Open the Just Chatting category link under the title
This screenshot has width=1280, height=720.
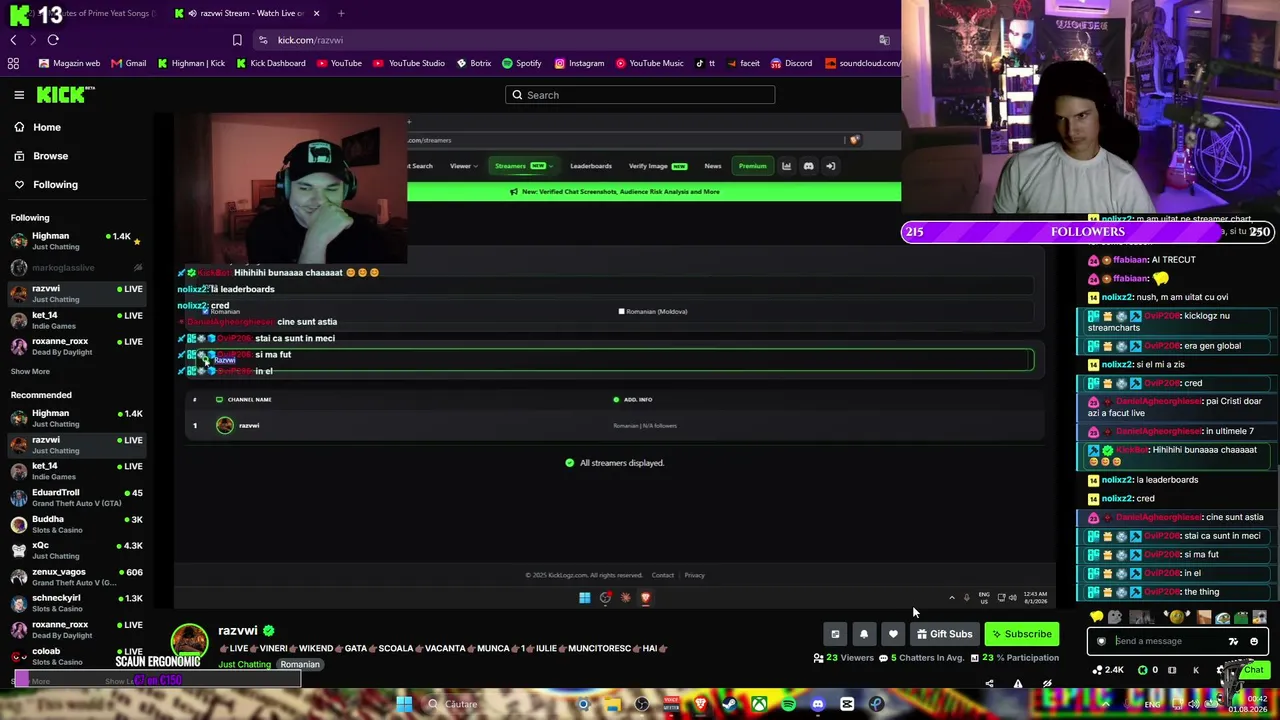[244, 665]
